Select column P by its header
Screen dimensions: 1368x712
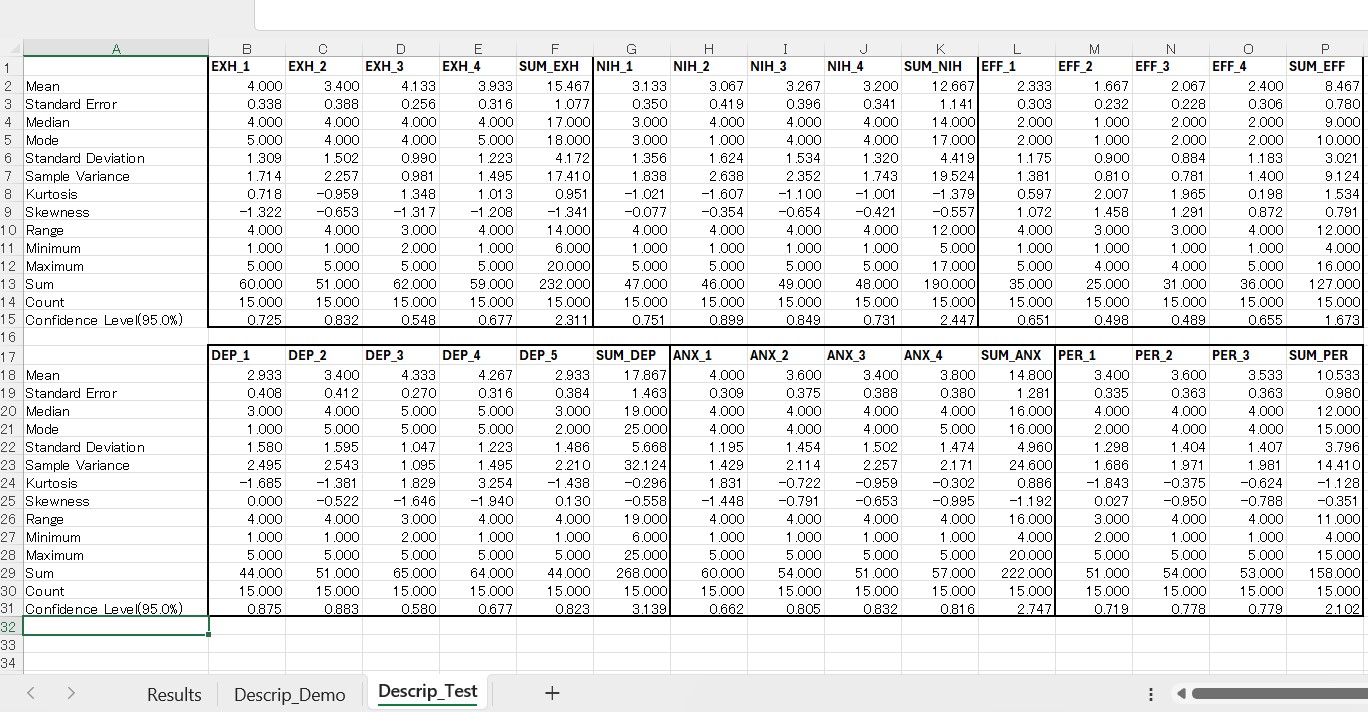[1324, 48]
